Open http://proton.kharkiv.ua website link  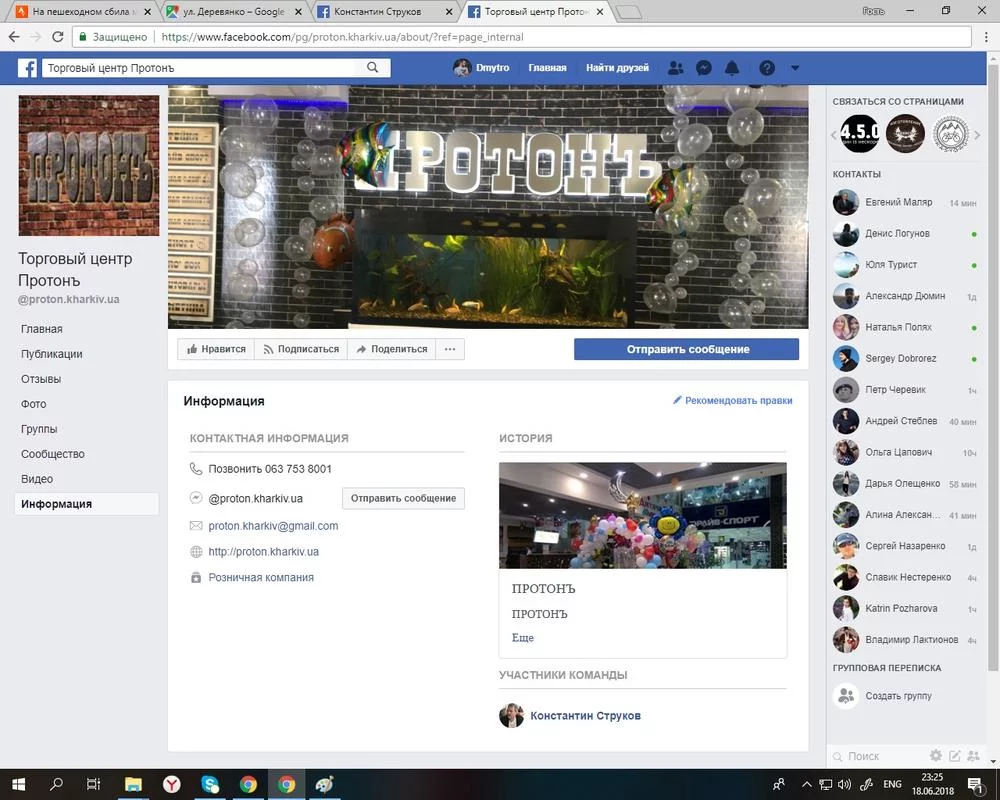tap(263, 552)
